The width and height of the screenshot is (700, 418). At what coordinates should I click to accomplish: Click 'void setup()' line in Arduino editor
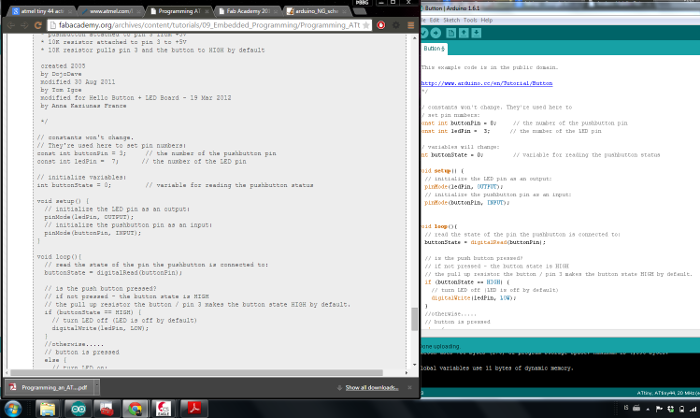442,171
